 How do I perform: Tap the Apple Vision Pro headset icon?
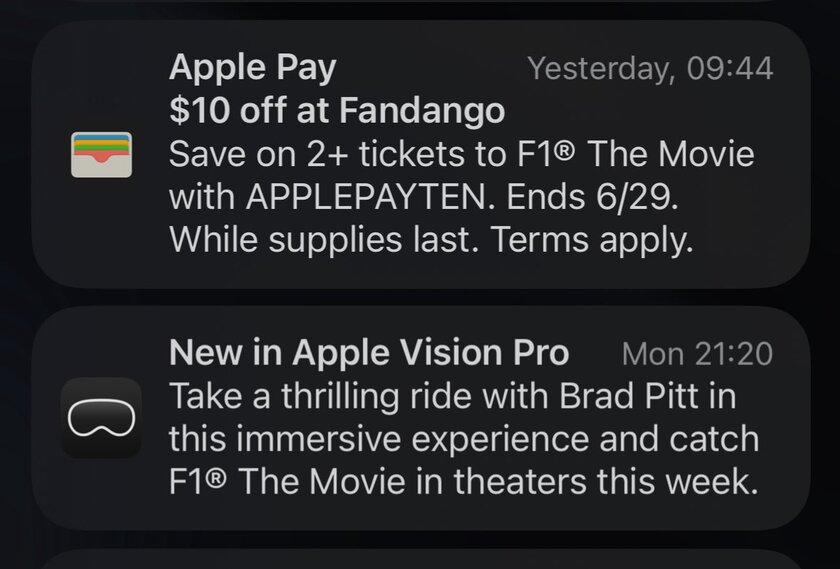point(101,417)
